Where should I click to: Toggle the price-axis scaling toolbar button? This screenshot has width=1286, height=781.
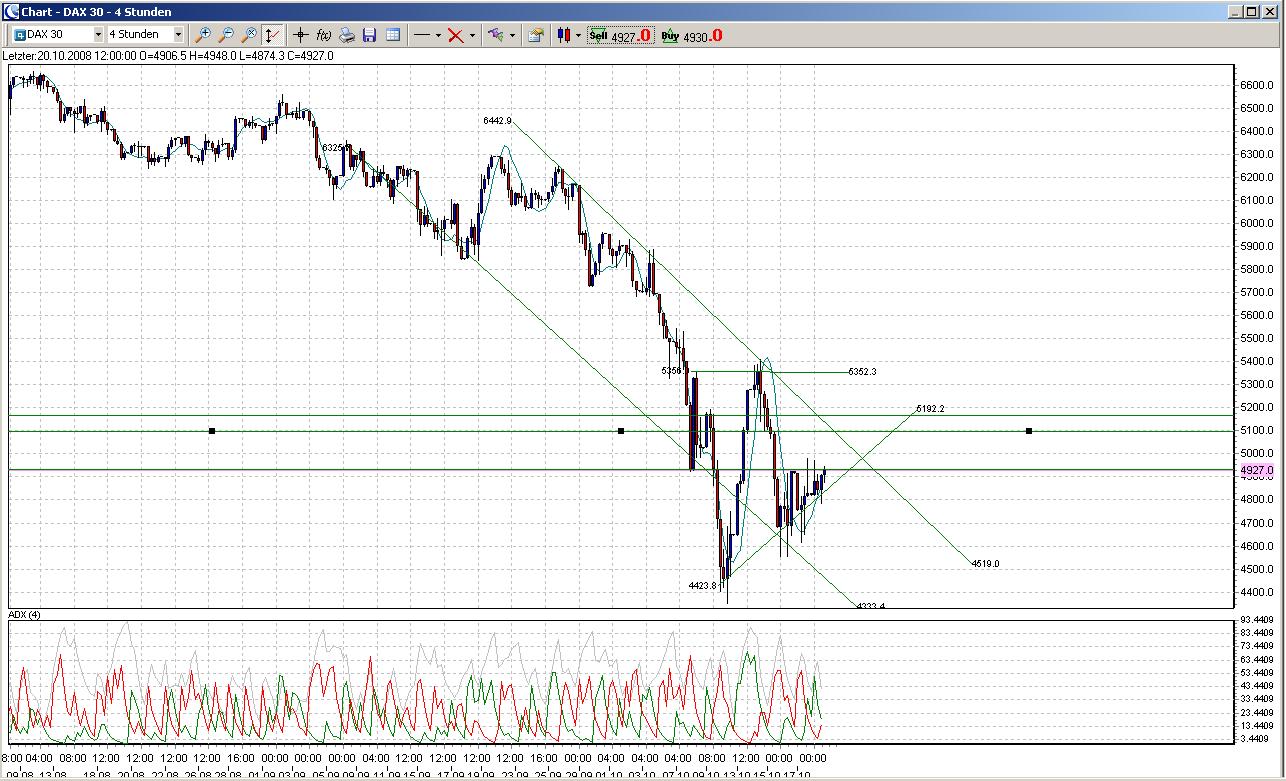click(272, 35)
